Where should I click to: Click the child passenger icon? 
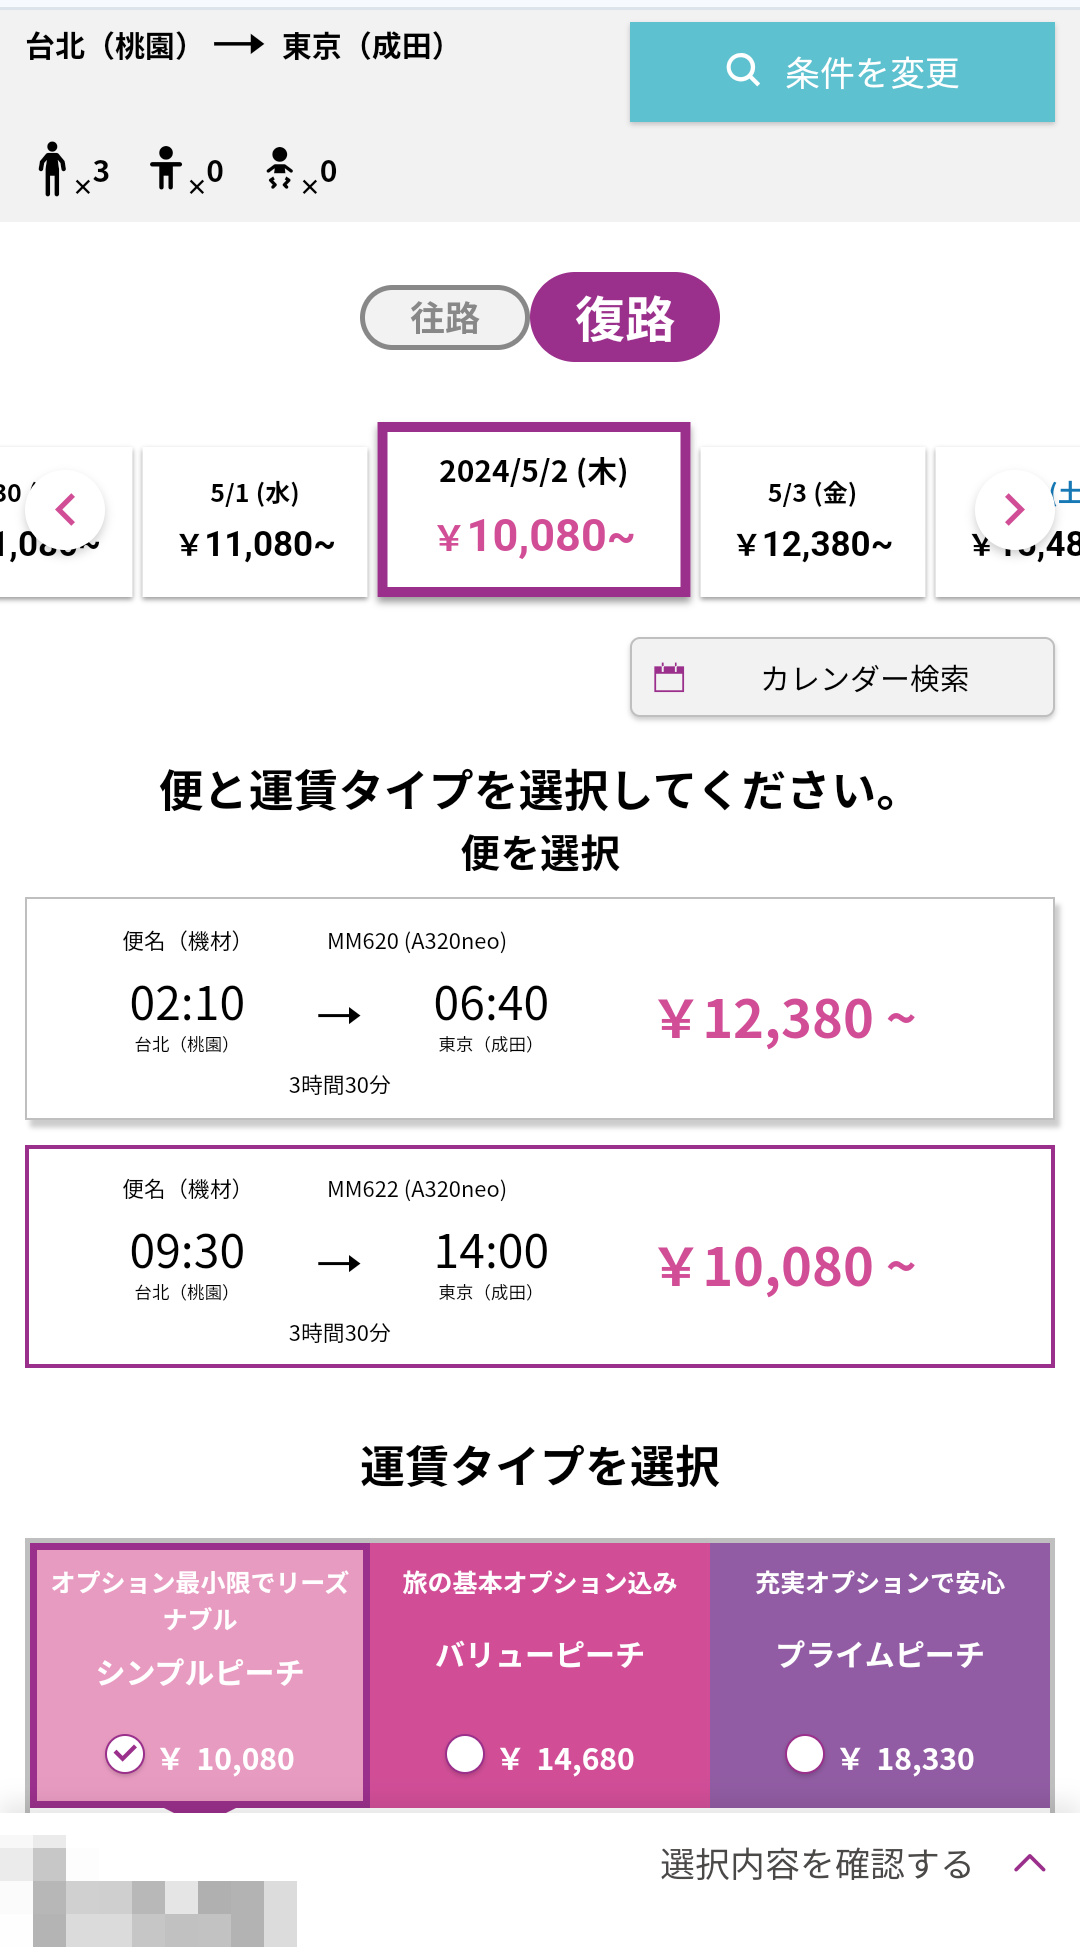(x=166, y=168)
